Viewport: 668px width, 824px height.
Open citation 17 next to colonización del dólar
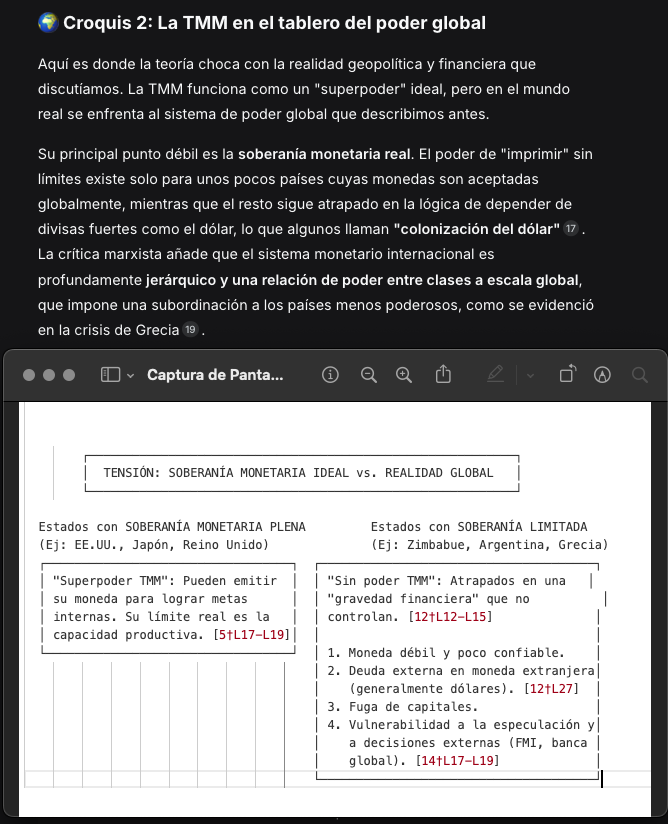pos(571,229)
